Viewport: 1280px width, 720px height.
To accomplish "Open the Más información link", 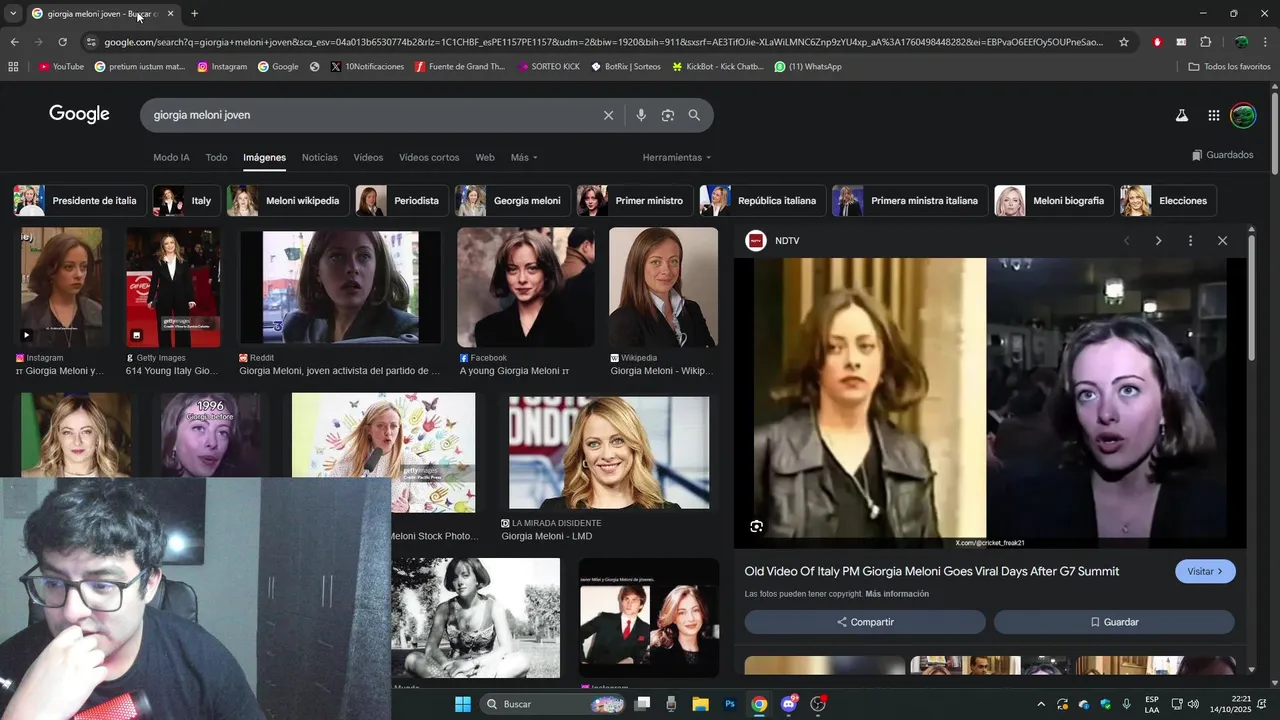I will 897,594.
